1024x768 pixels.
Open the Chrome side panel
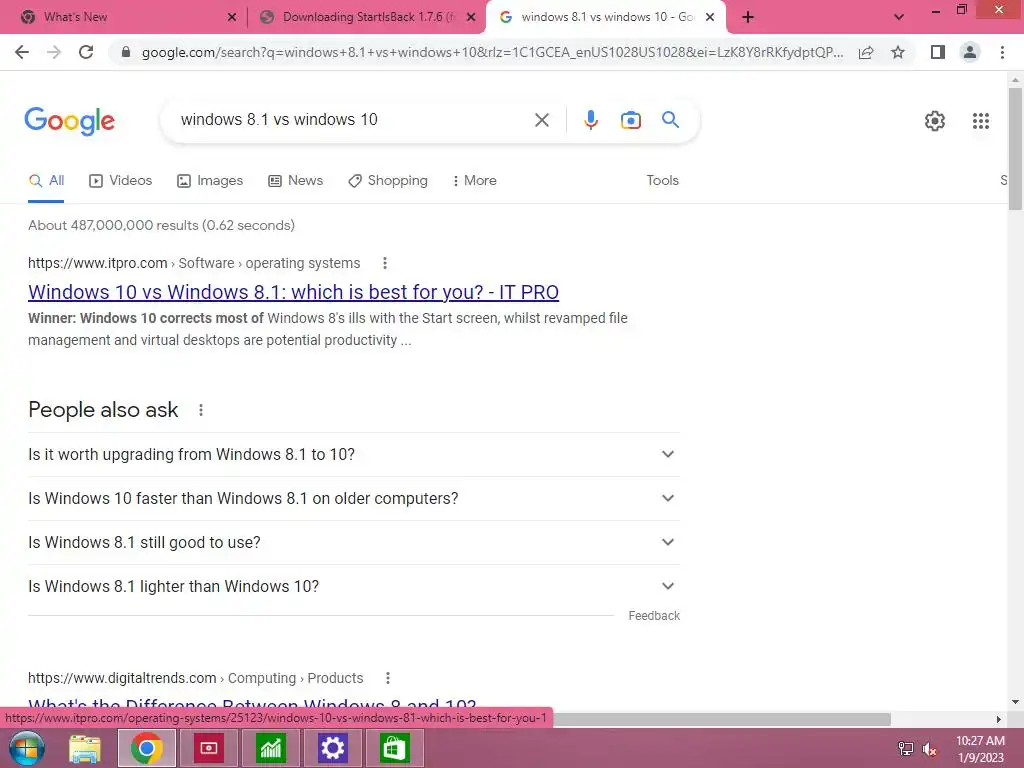click(938, 52)
